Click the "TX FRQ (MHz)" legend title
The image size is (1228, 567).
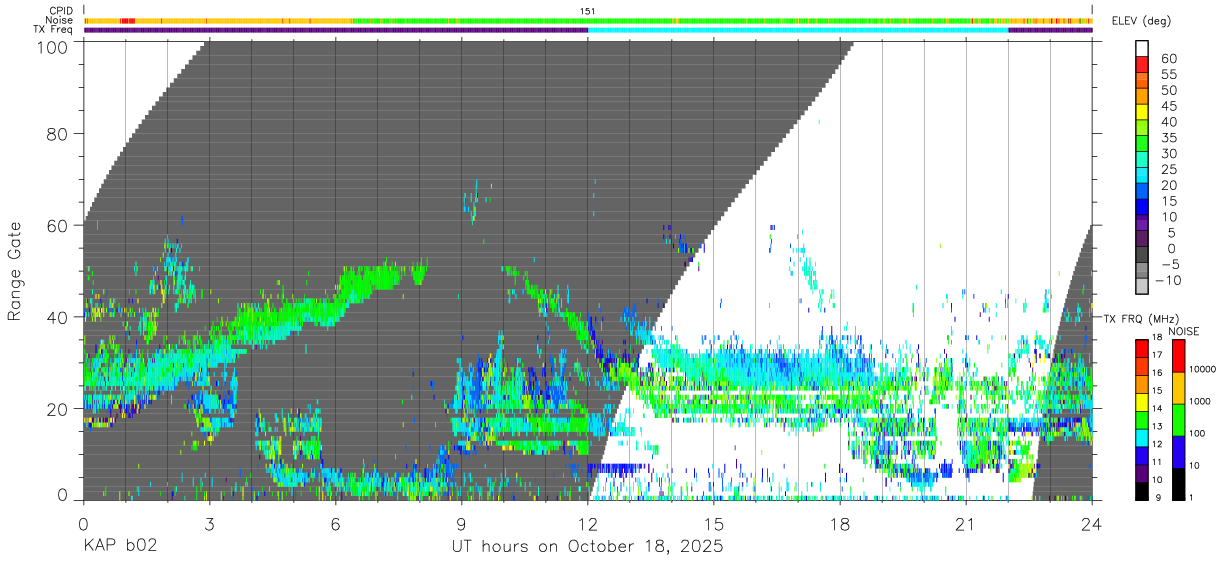1139,318
